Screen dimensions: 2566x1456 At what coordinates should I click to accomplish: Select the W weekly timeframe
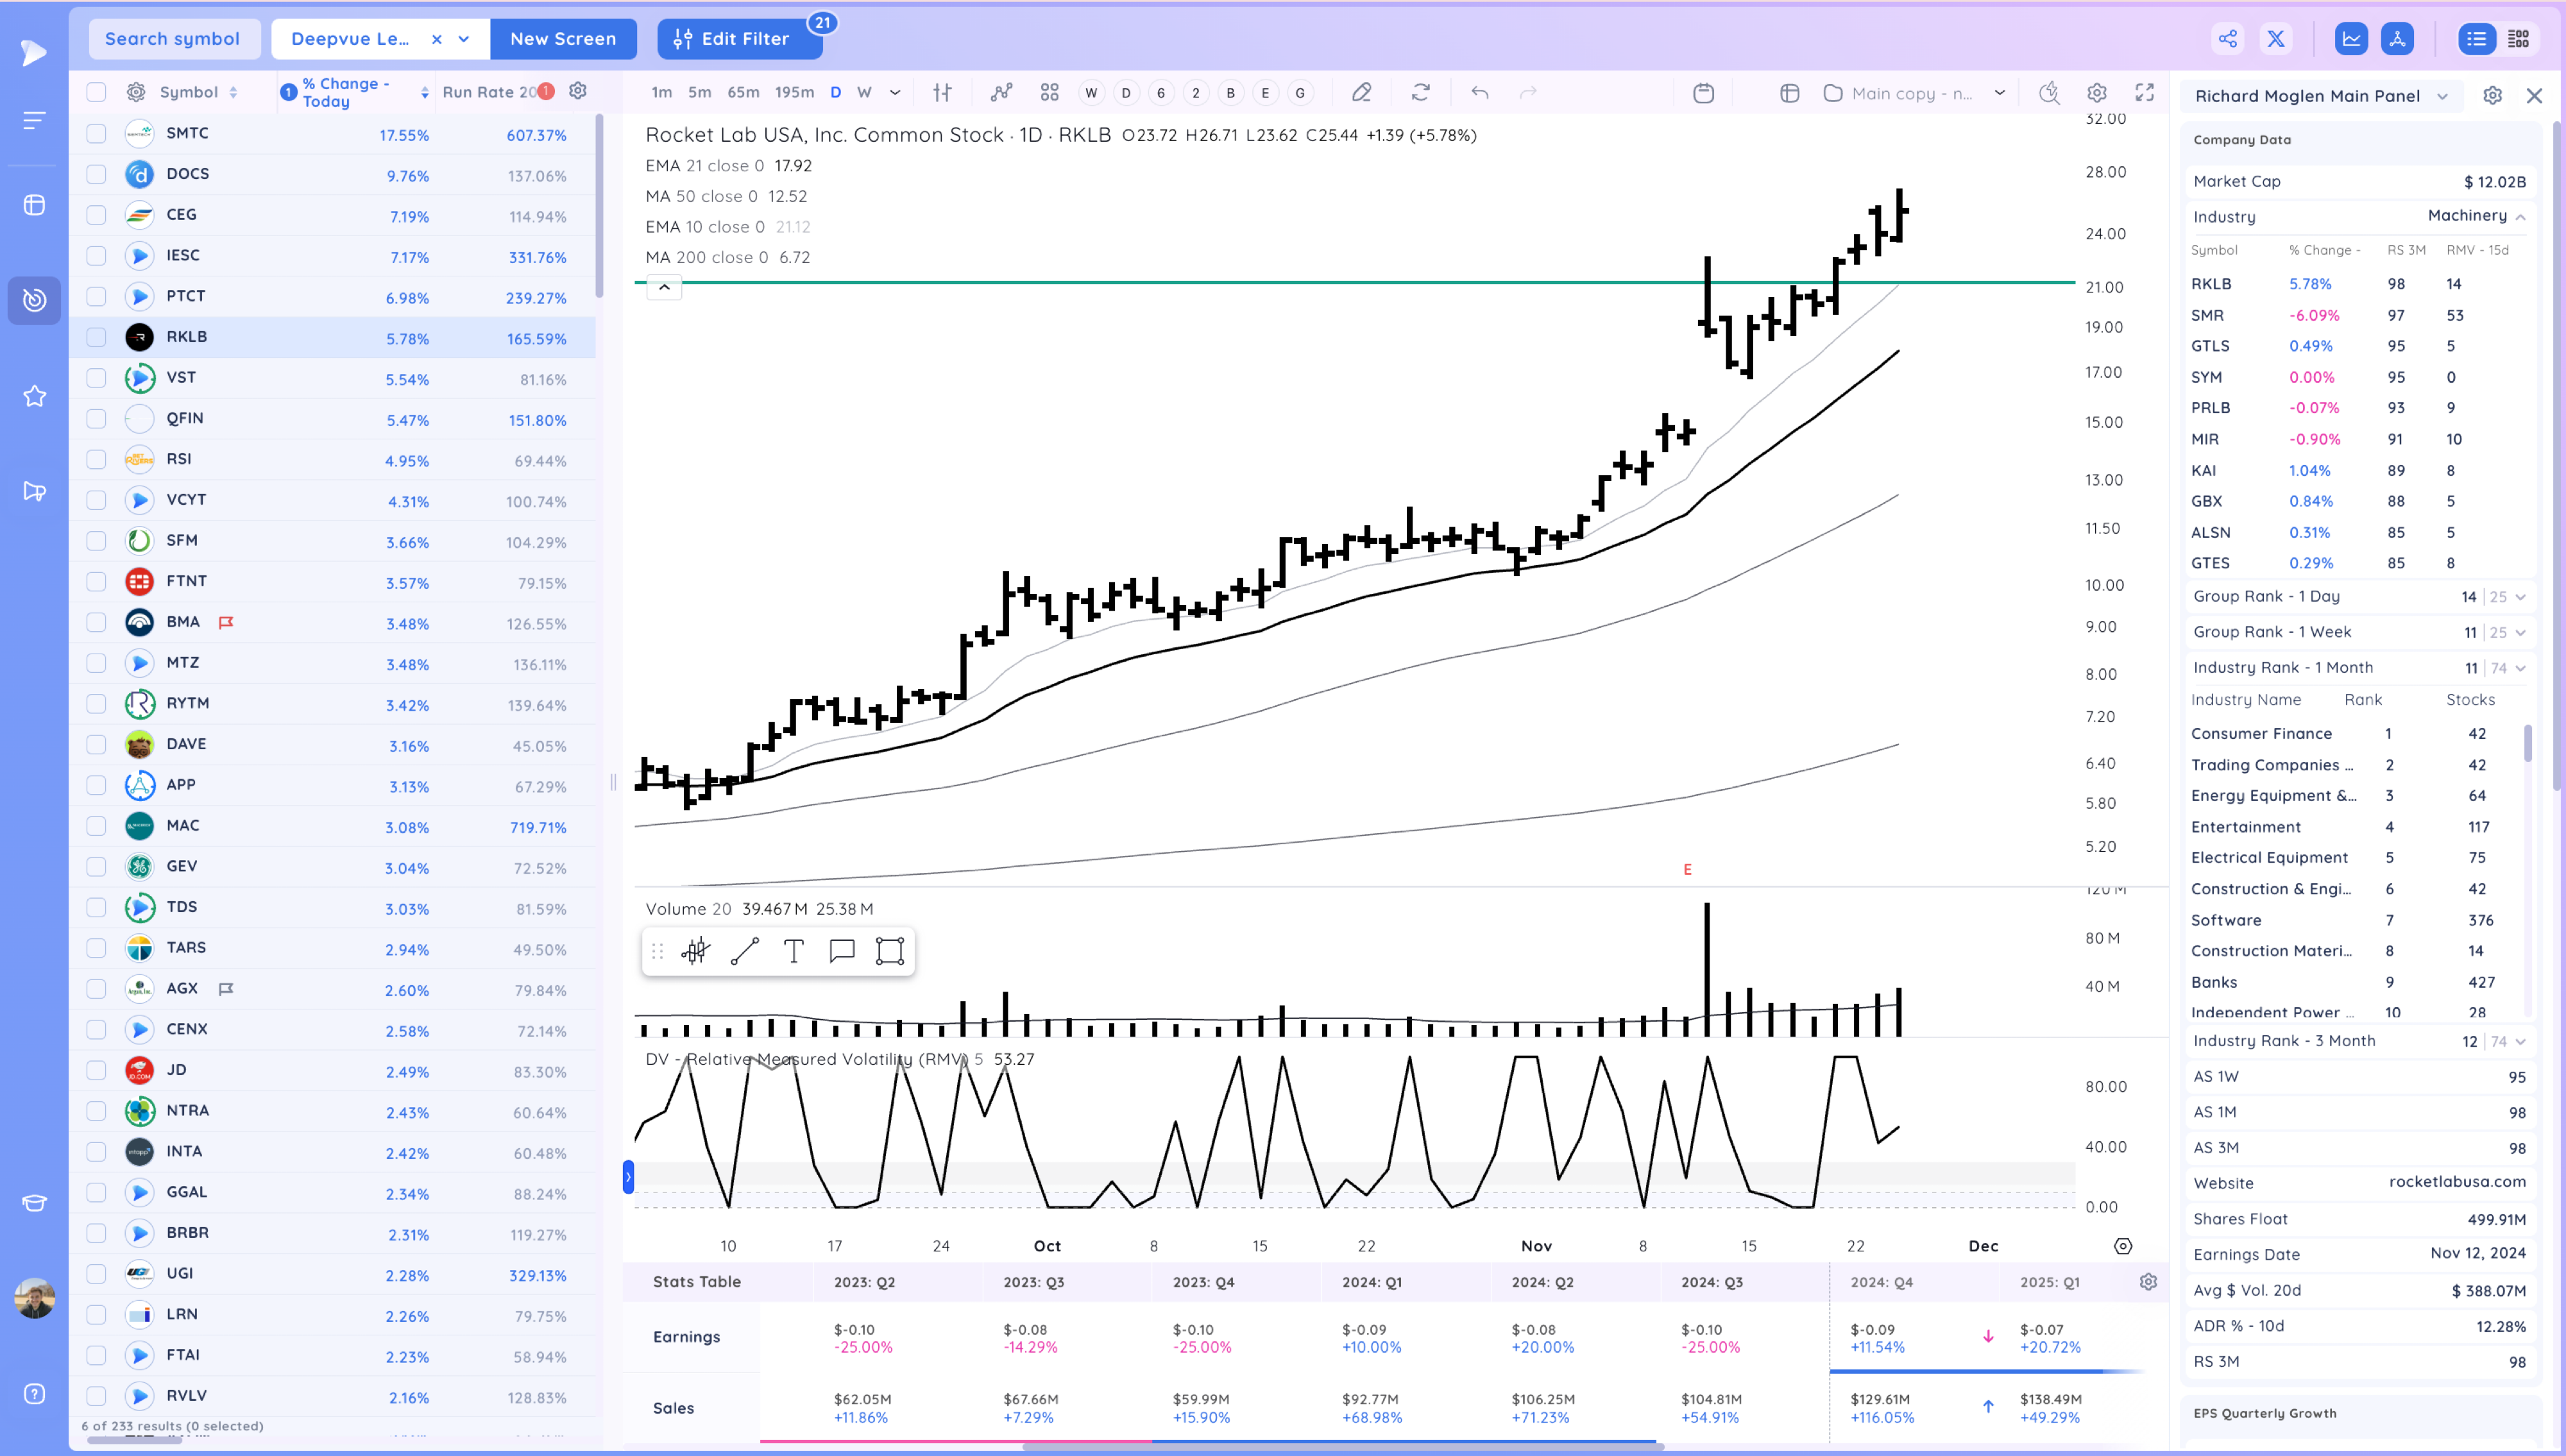coord(864,92)
